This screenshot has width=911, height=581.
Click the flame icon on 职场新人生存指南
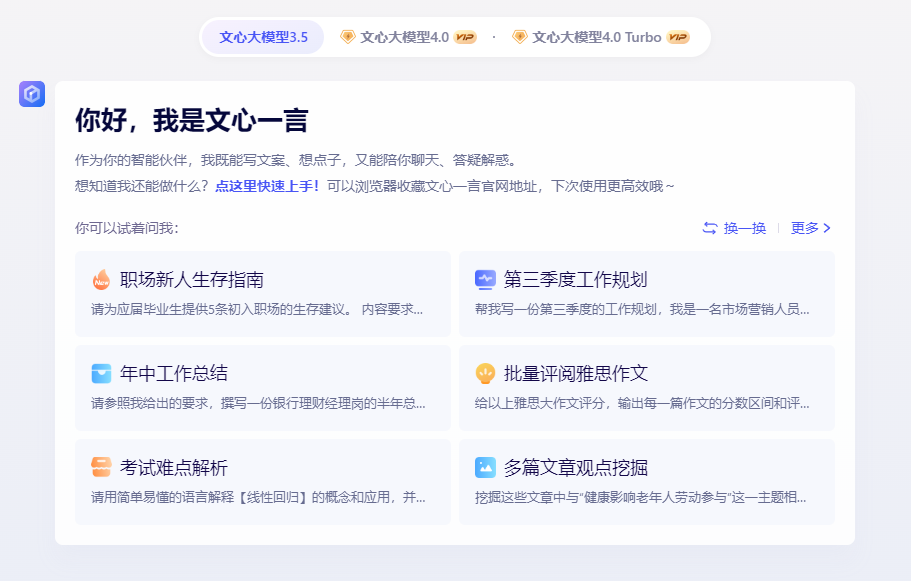tap(101, 280)
